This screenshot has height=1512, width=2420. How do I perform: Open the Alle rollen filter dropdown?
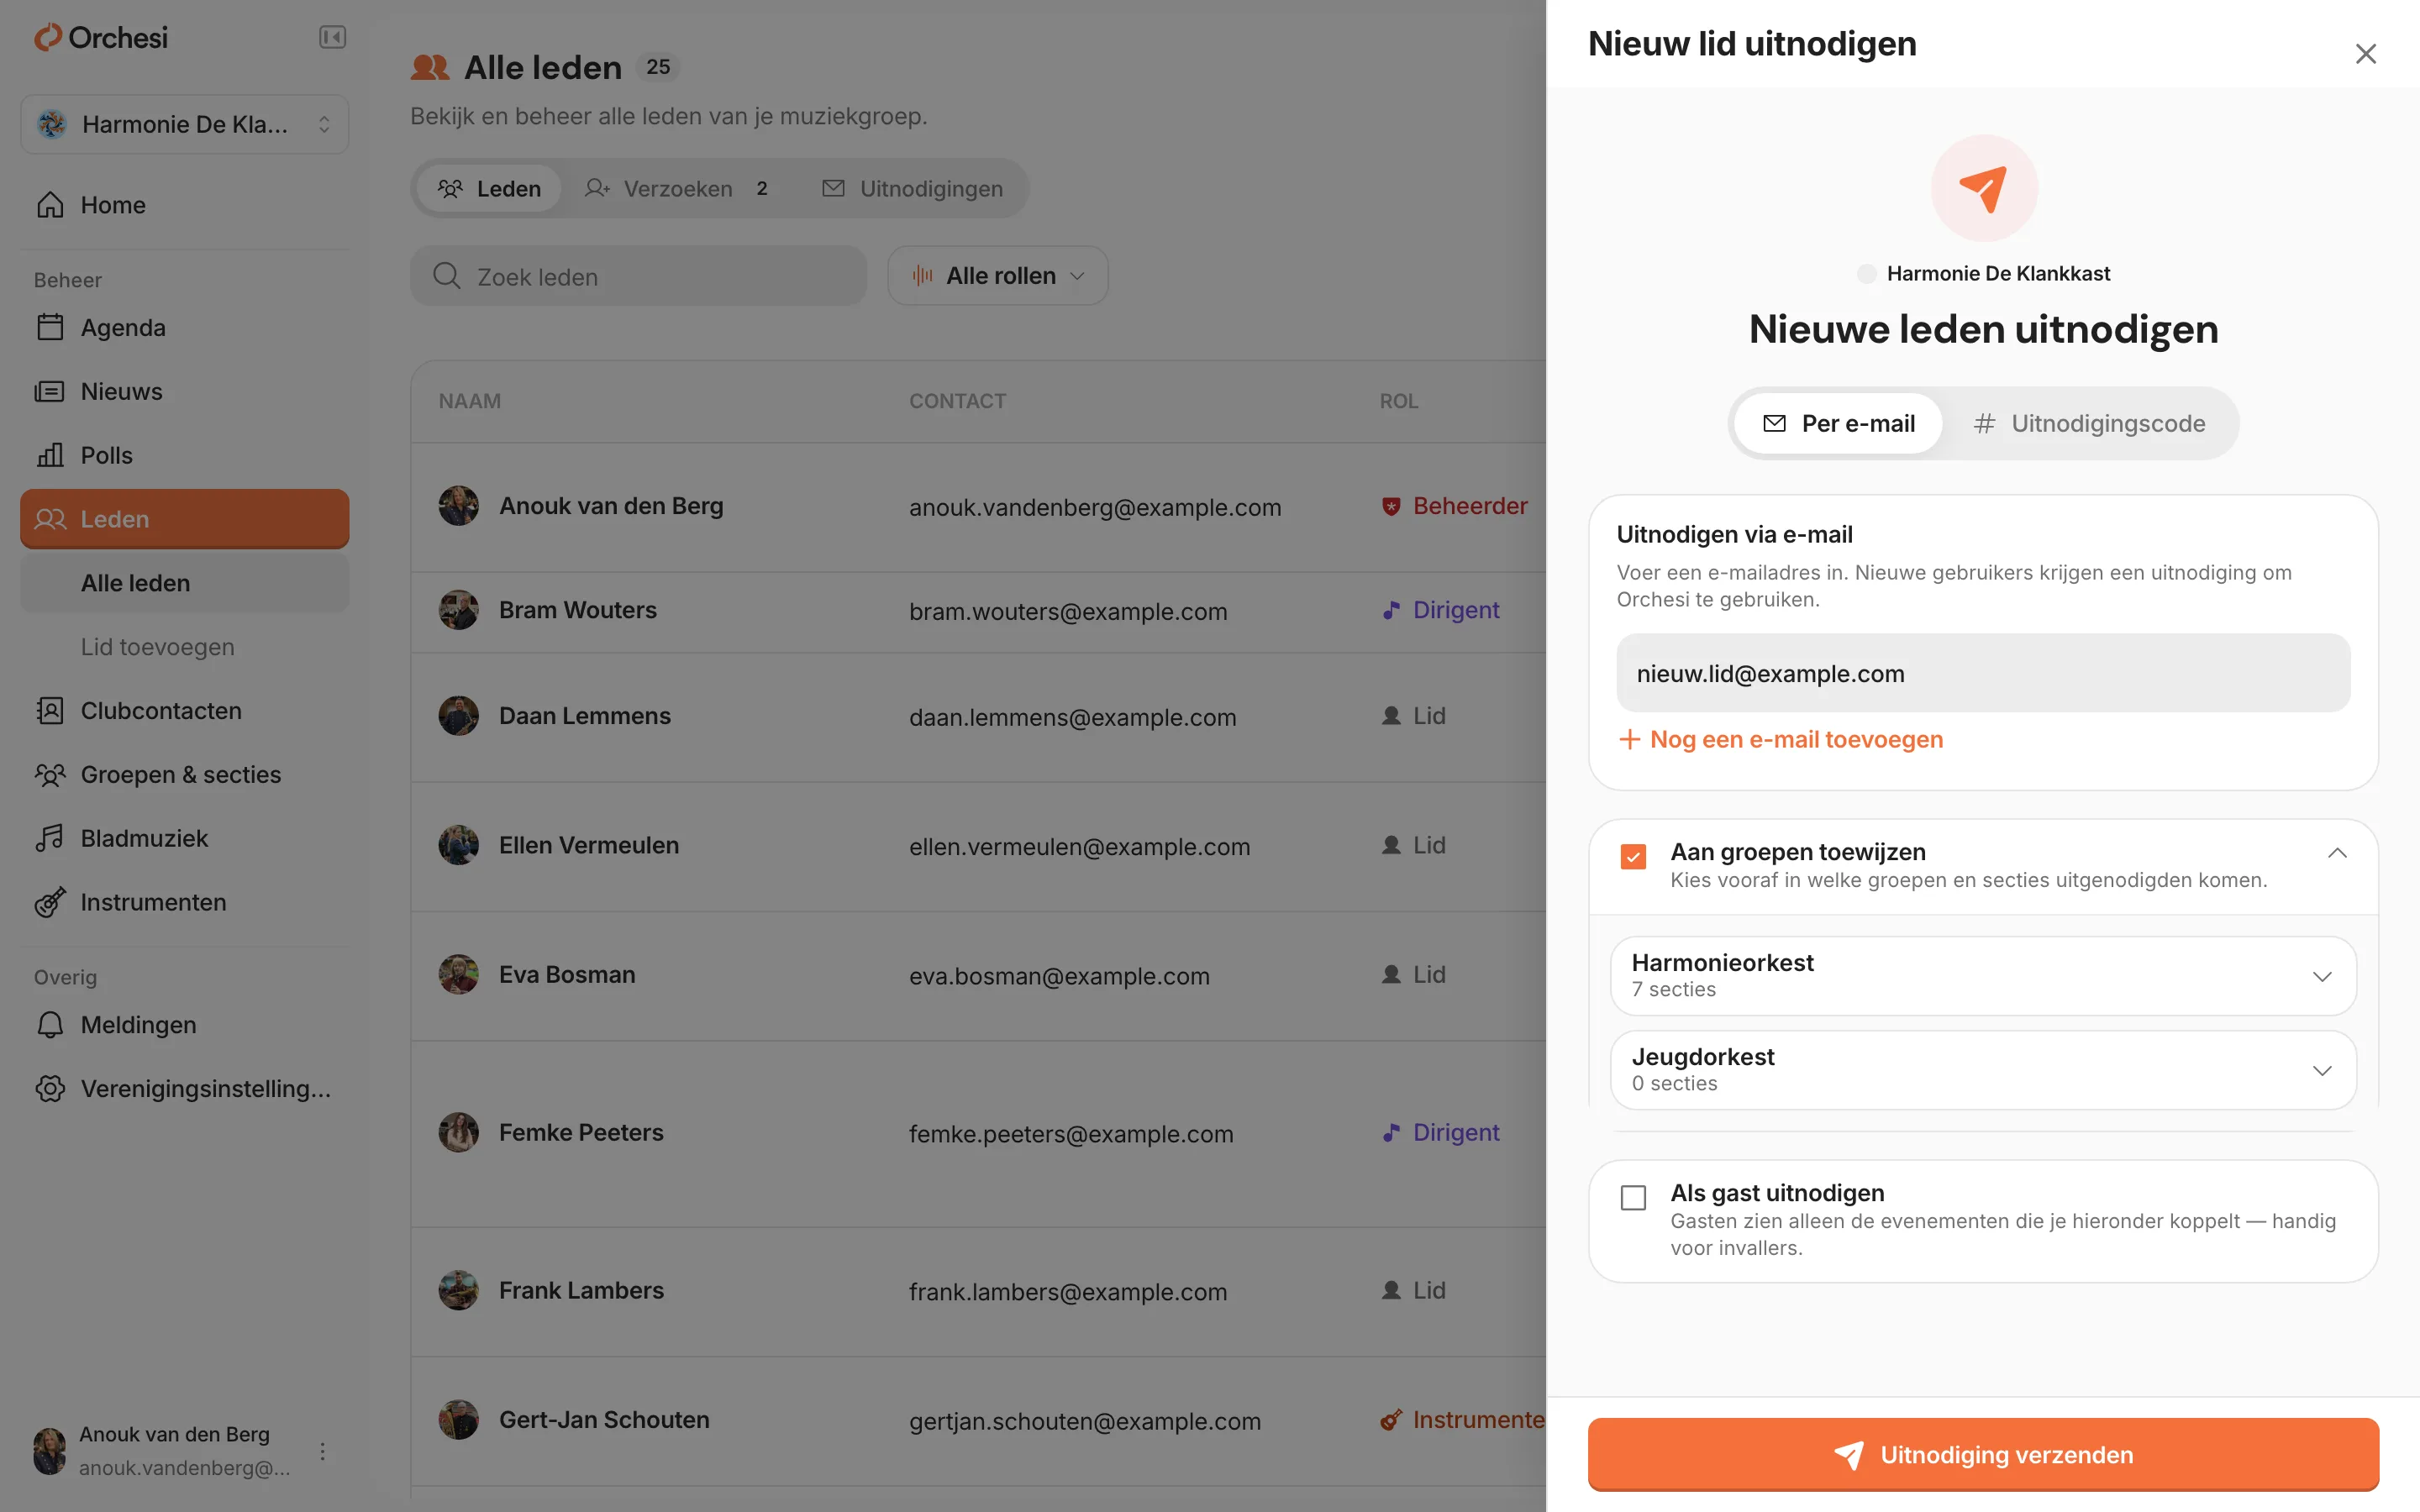pyautogui.click(x=997, y=276)
